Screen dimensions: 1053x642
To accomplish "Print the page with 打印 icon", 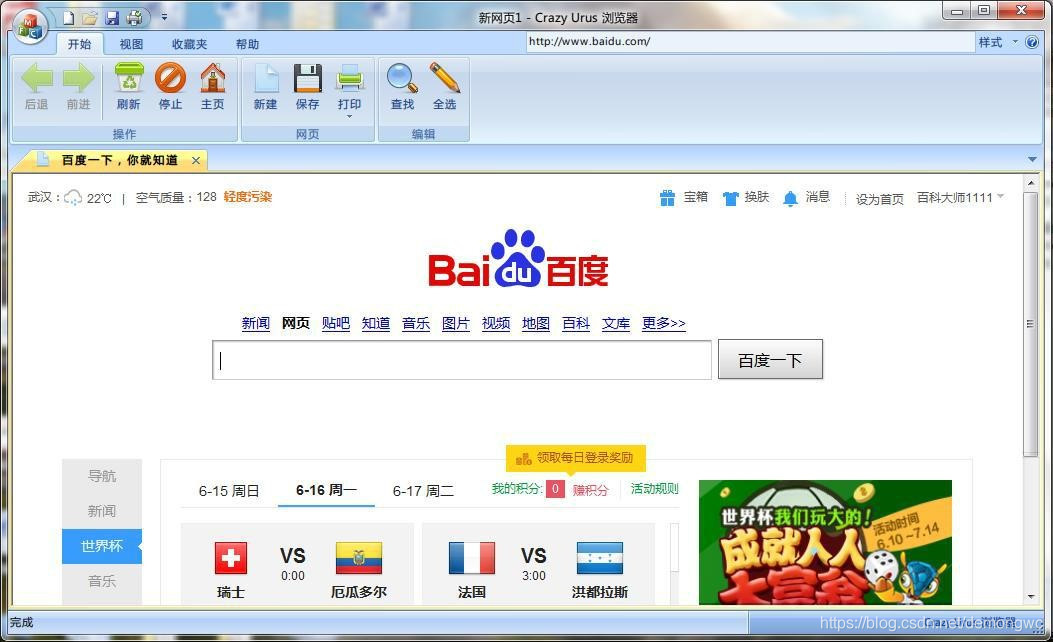I will pyautogui.click(x=350, y=79).
